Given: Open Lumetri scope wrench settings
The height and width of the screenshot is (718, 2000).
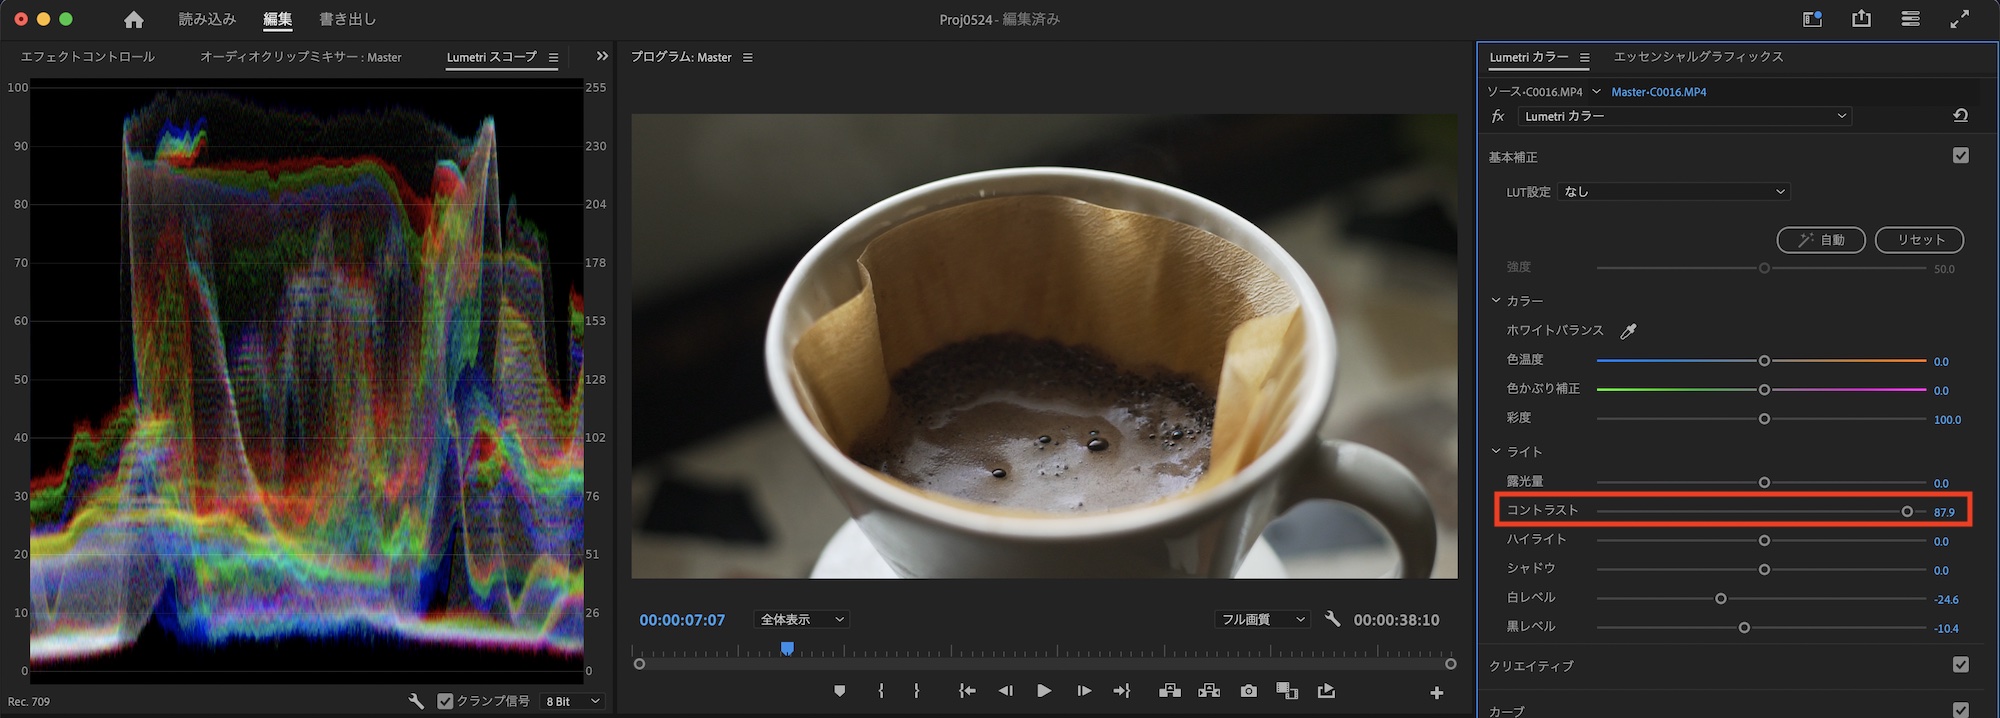Looking at the screenshot, I should tap(416, 701).
